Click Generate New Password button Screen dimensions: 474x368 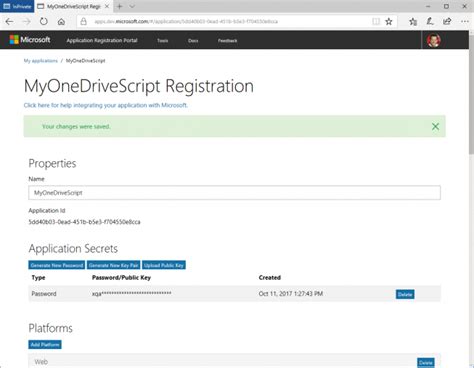57,265
